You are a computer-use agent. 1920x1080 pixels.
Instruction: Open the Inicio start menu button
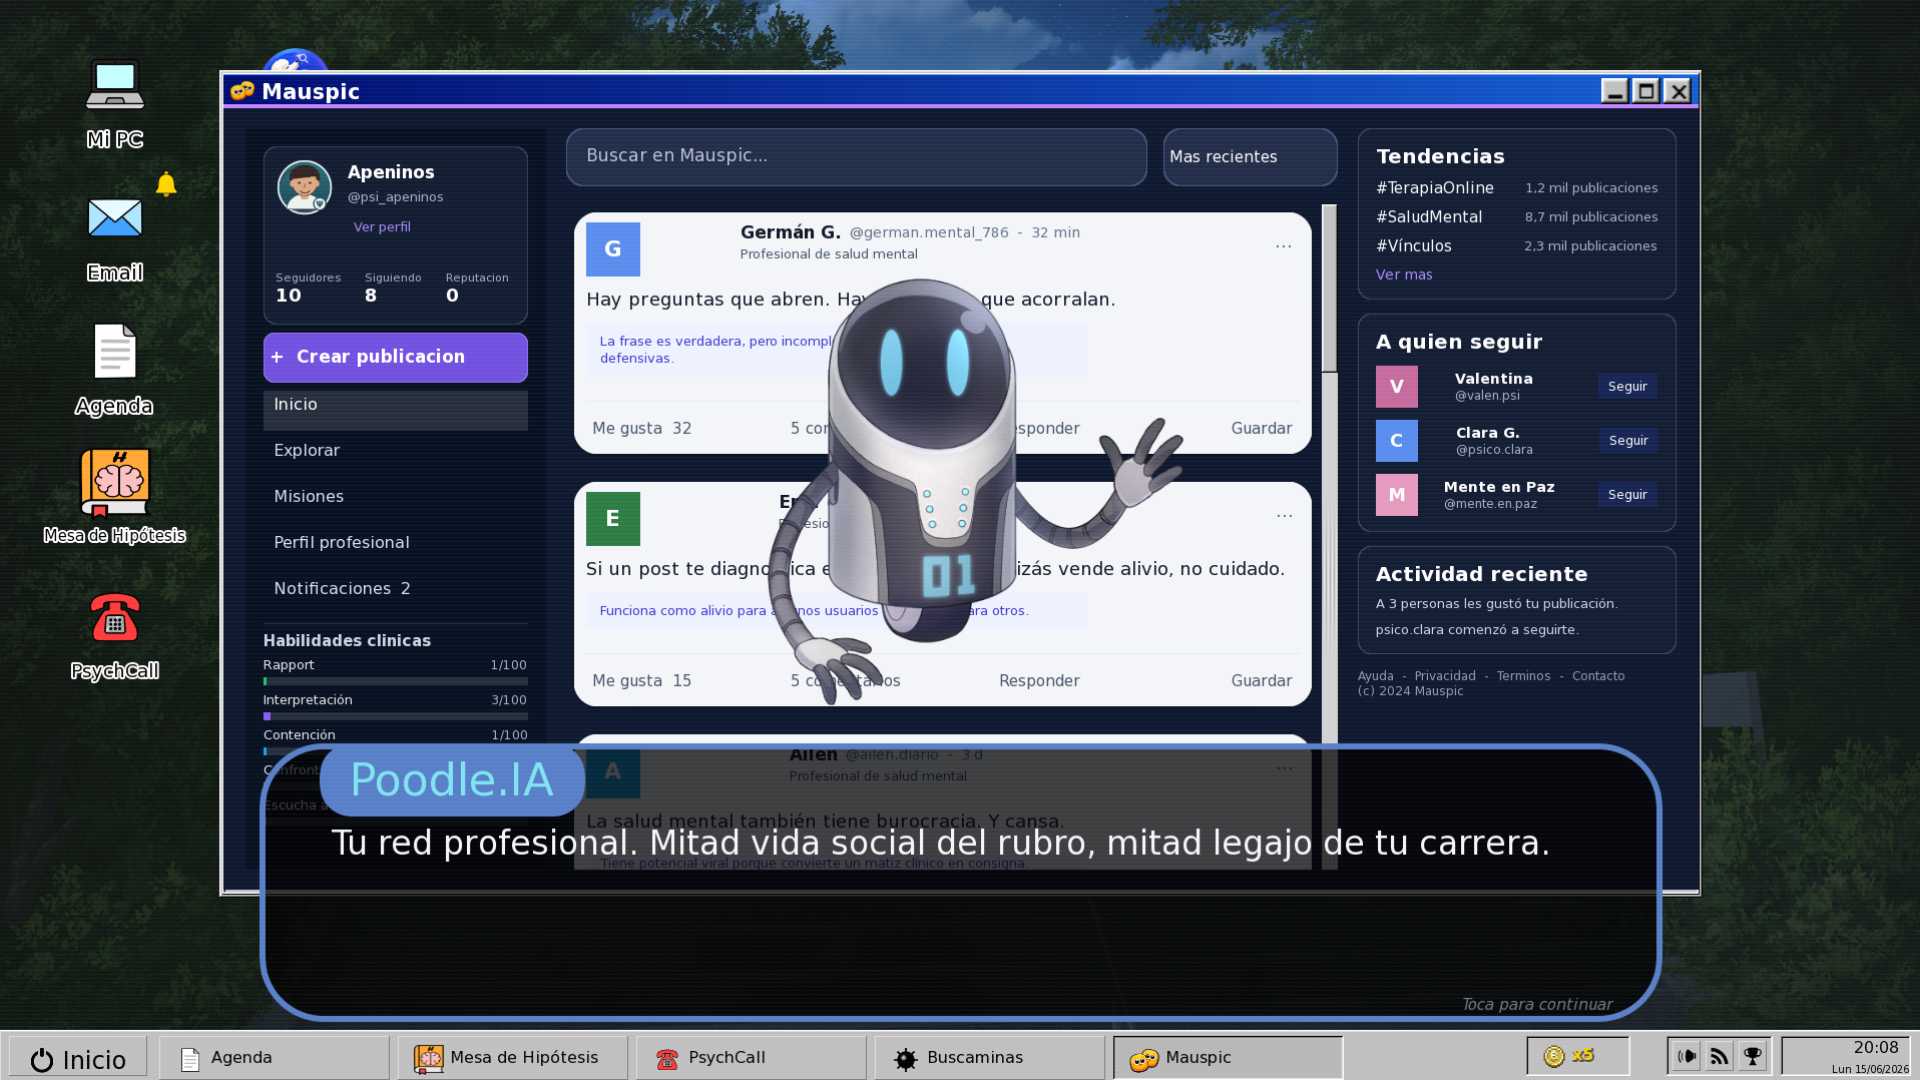tap(78, 1058)
